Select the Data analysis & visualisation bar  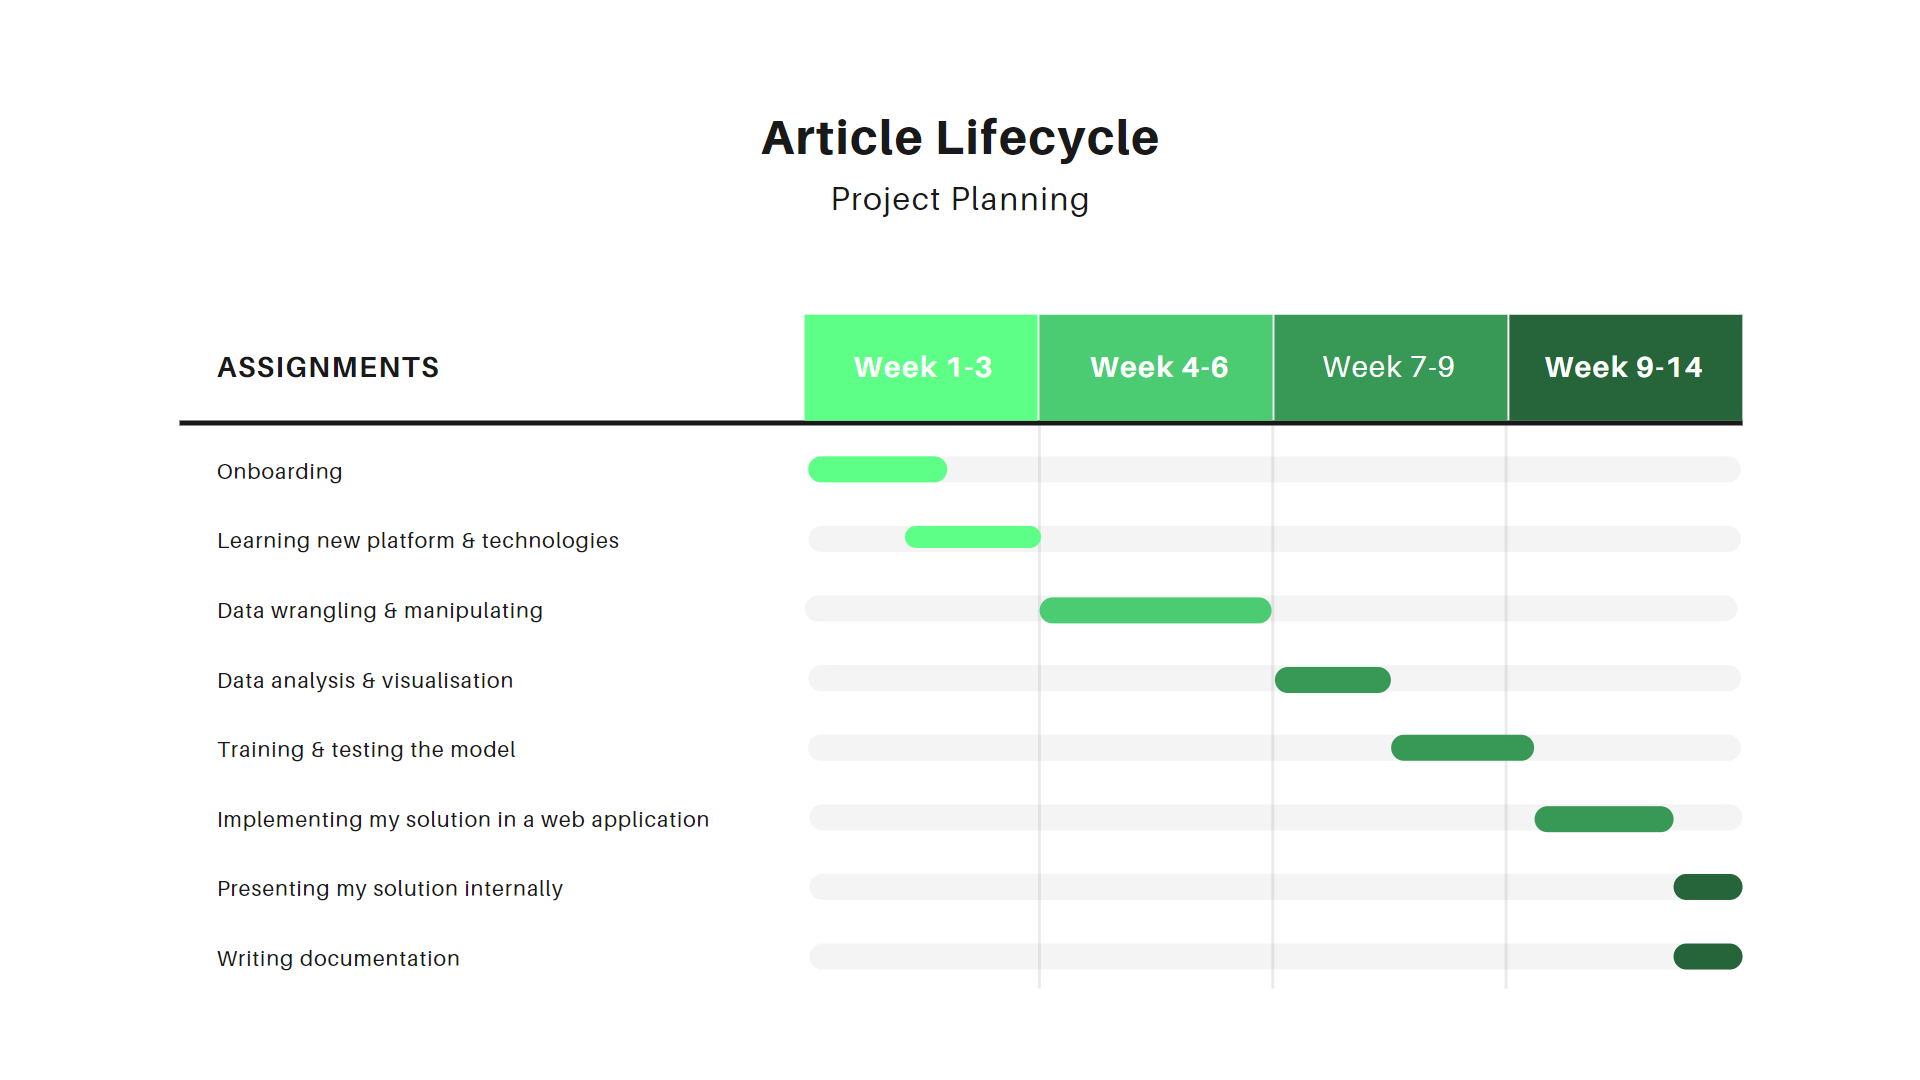pyautogui.click(x=1332, y=680)
